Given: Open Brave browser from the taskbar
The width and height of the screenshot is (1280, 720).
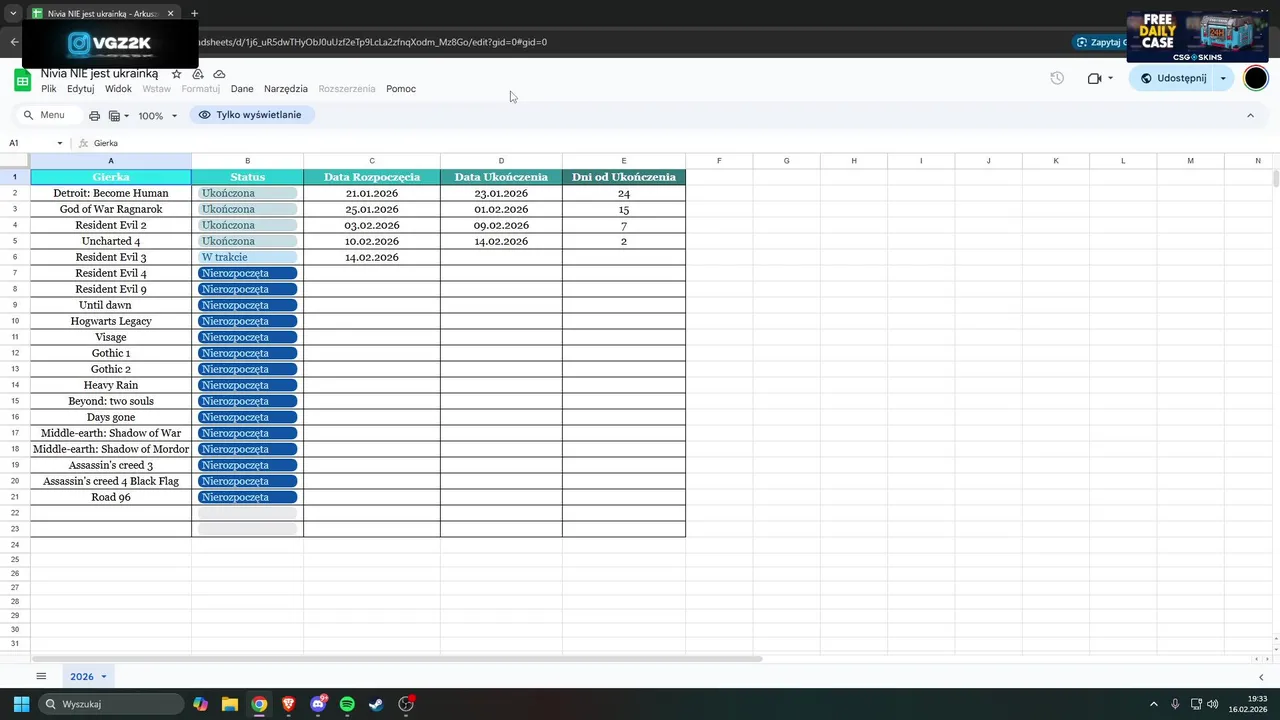Looking at the screenshot, I should tap(289, 704).
